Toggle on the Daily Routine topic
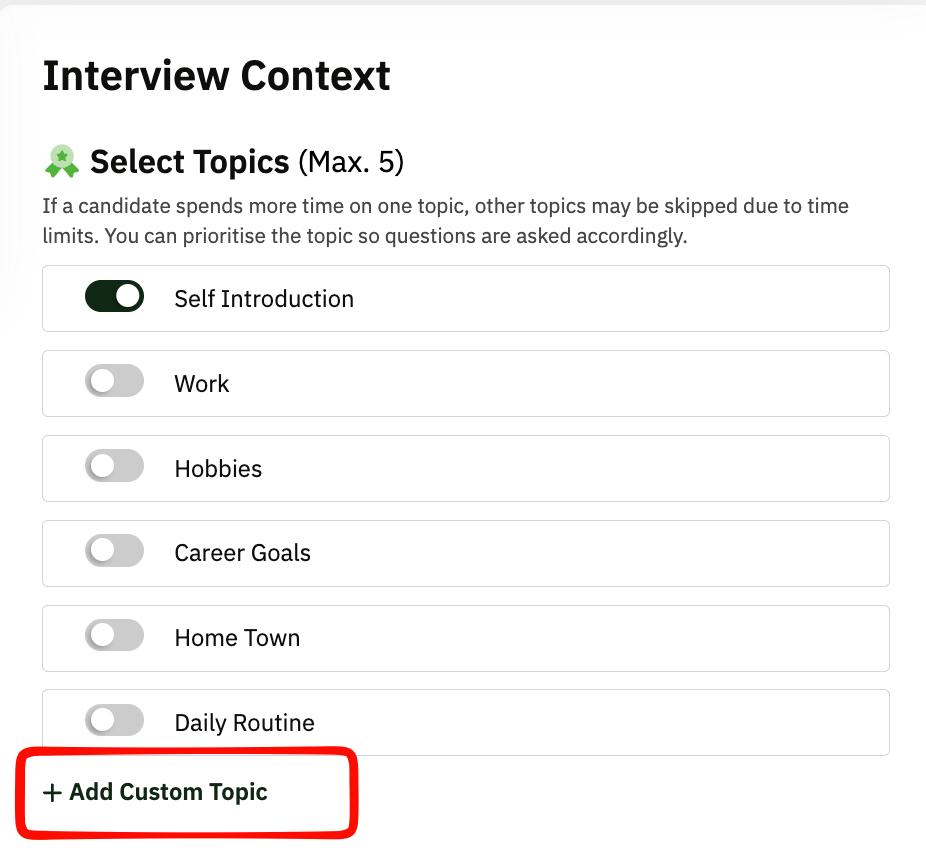926x856 pixels. [x=114, y=721]
